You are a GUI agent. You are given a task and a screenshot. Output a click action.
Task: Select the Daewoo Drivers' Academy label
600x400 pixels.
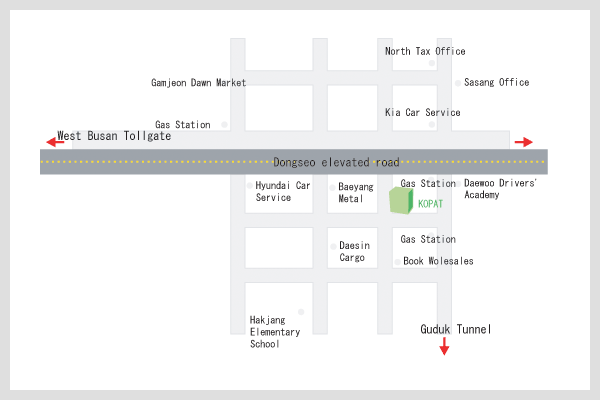coord(501,189)
